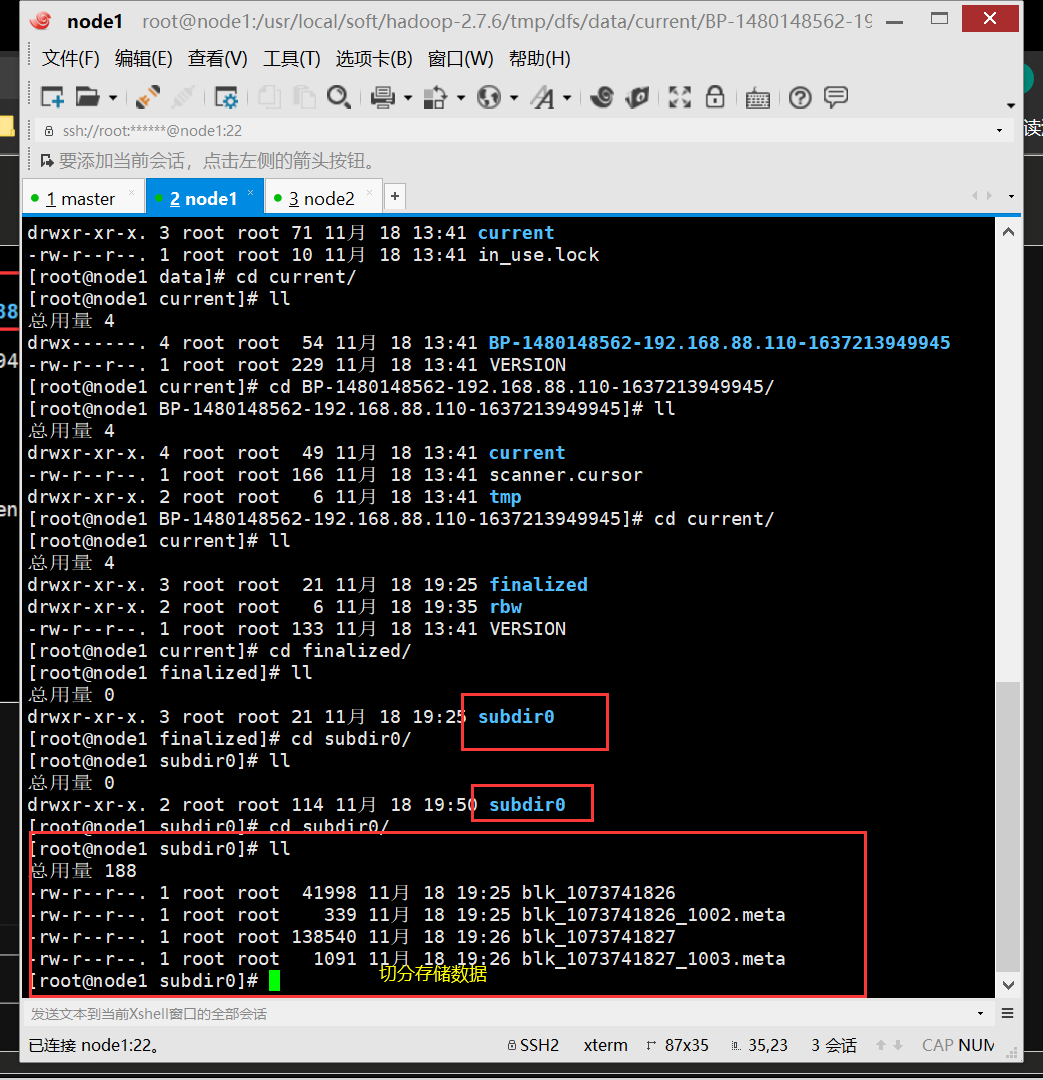Click the add-current-session arrow icon

[x=47, y=161]
